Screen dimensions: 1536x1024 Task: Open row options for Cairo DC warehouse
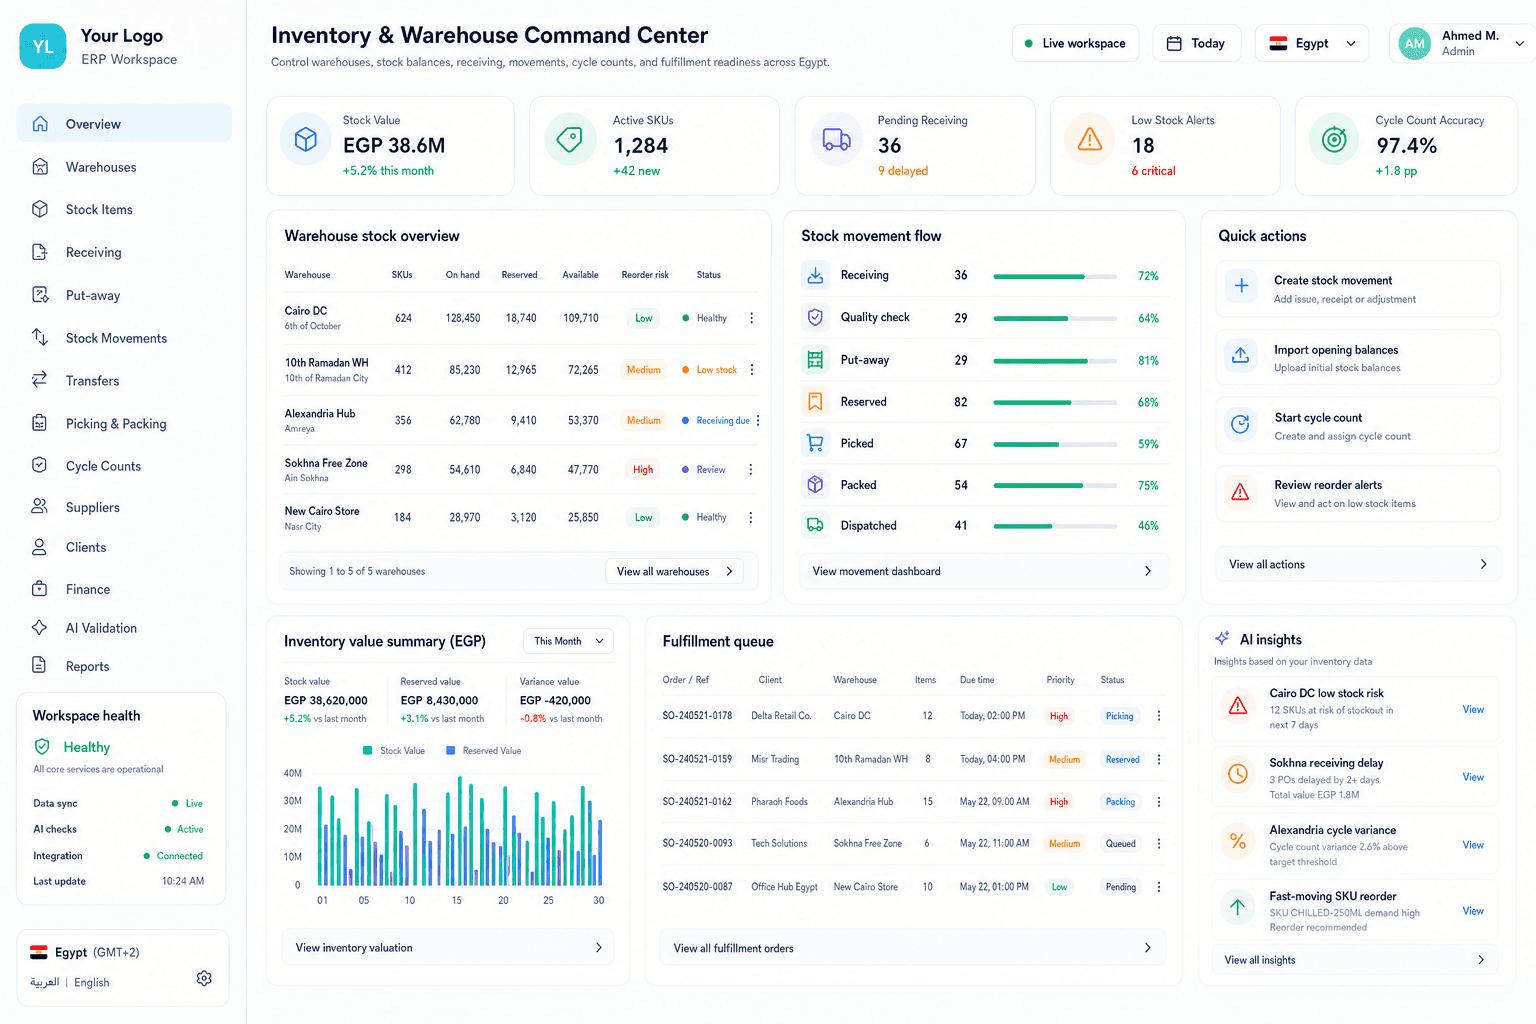click(x=752, y=318)
